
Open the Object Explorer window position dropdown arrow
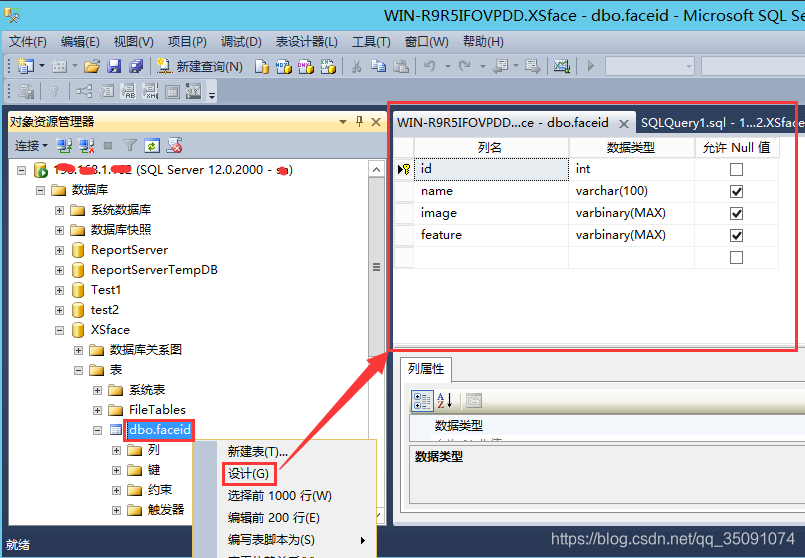point(343,122)
